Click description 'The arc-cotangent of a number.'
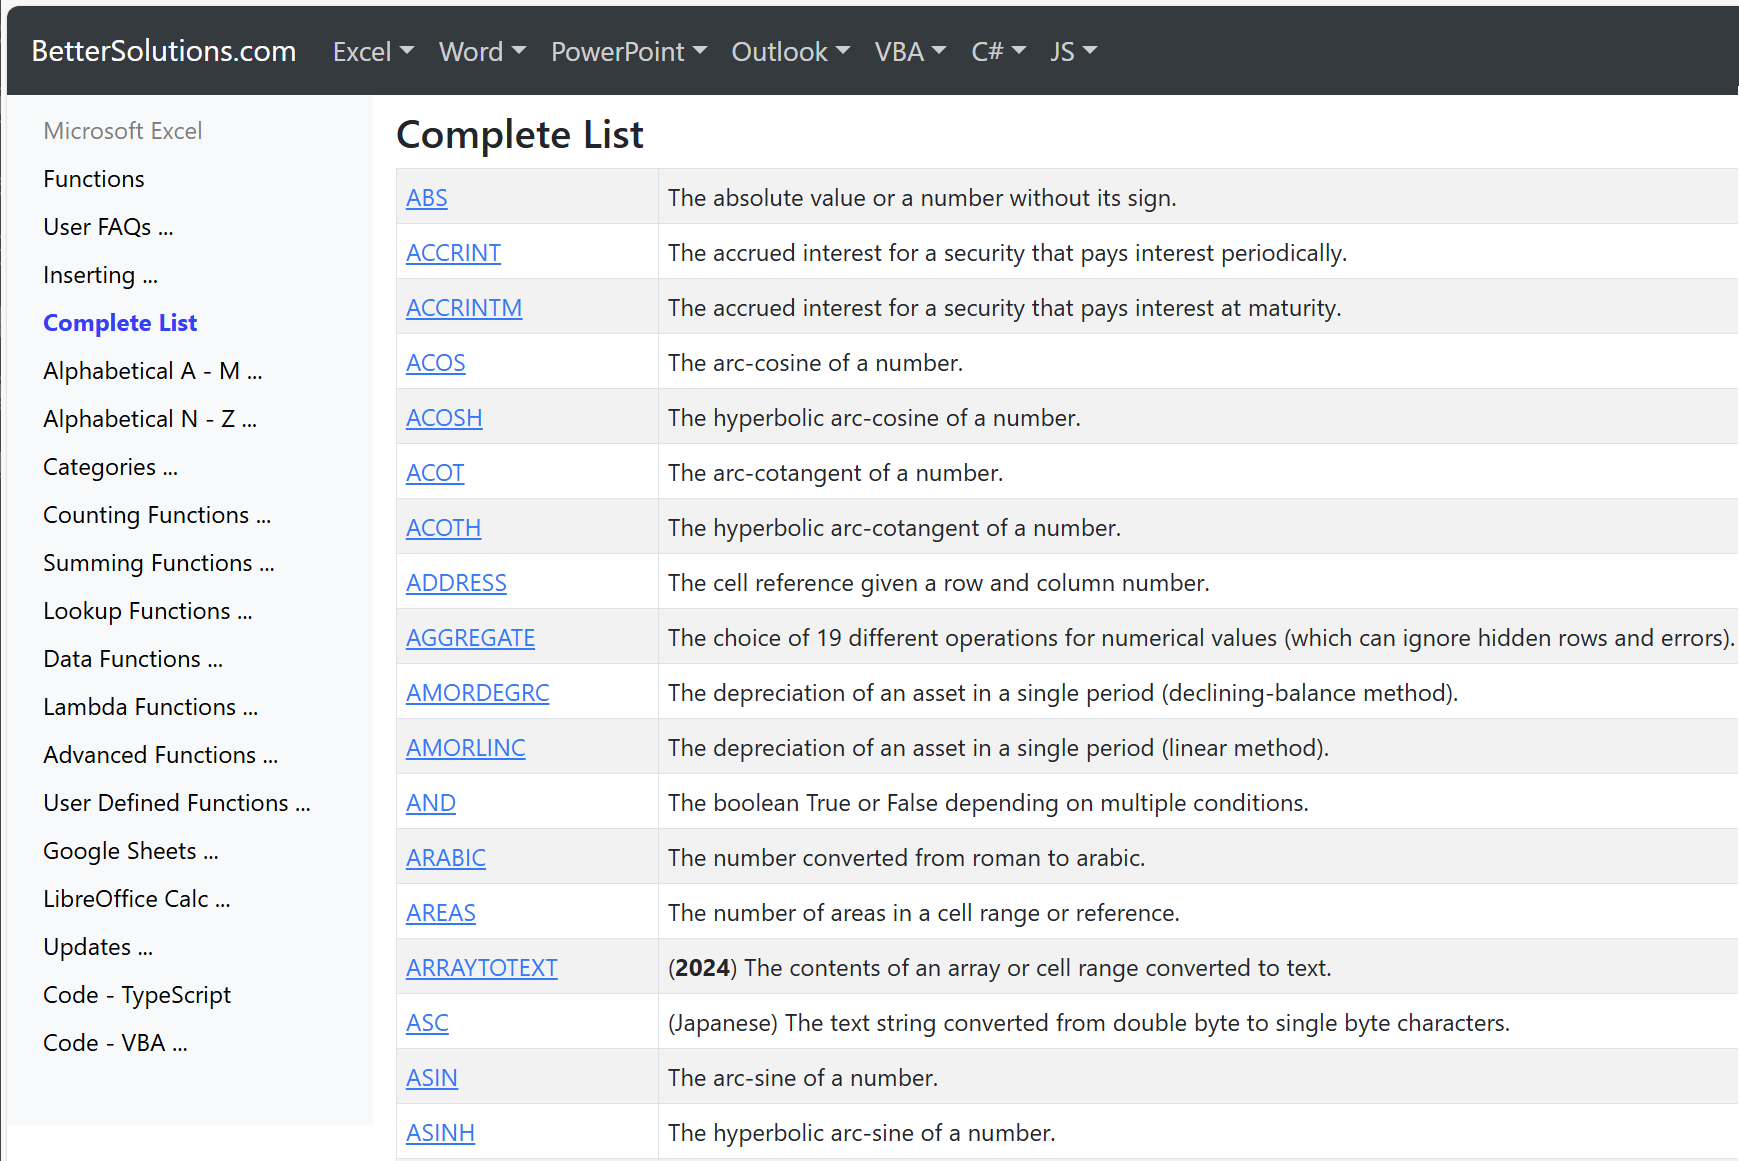 point(835,473)
